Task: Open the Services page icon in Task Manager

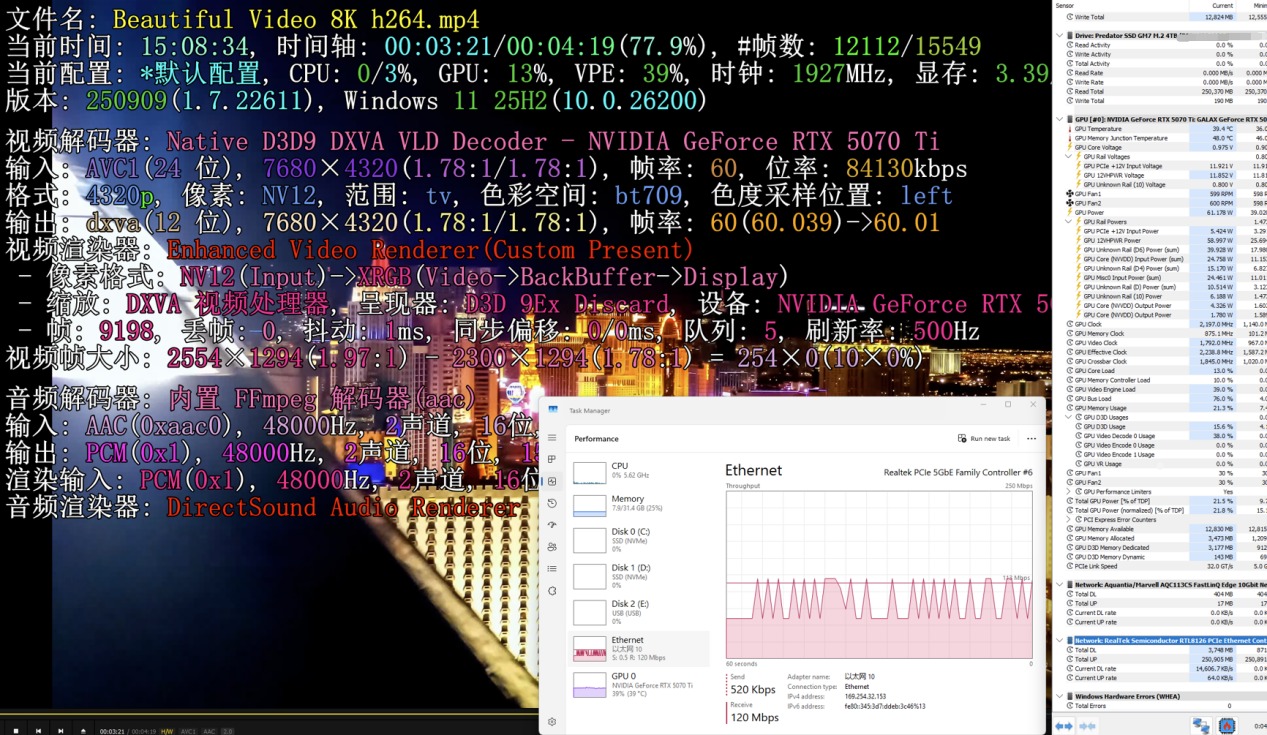Action: coord(552,591)
